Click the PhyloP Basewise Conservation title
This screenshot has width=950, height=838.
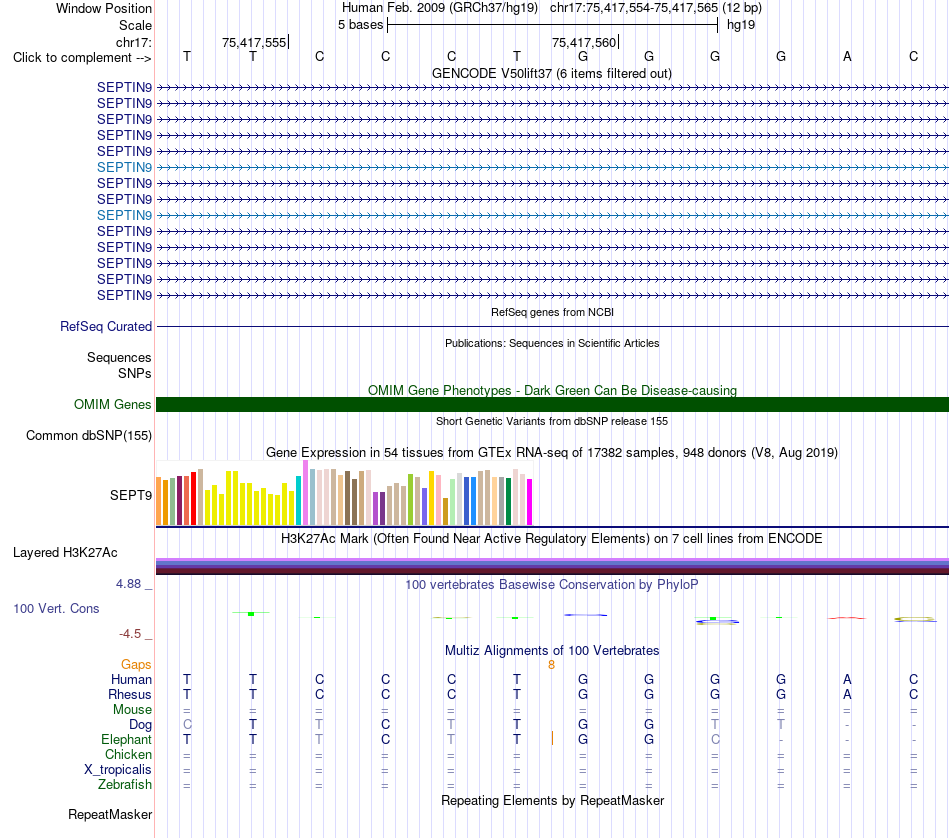[x=552, y=585]
